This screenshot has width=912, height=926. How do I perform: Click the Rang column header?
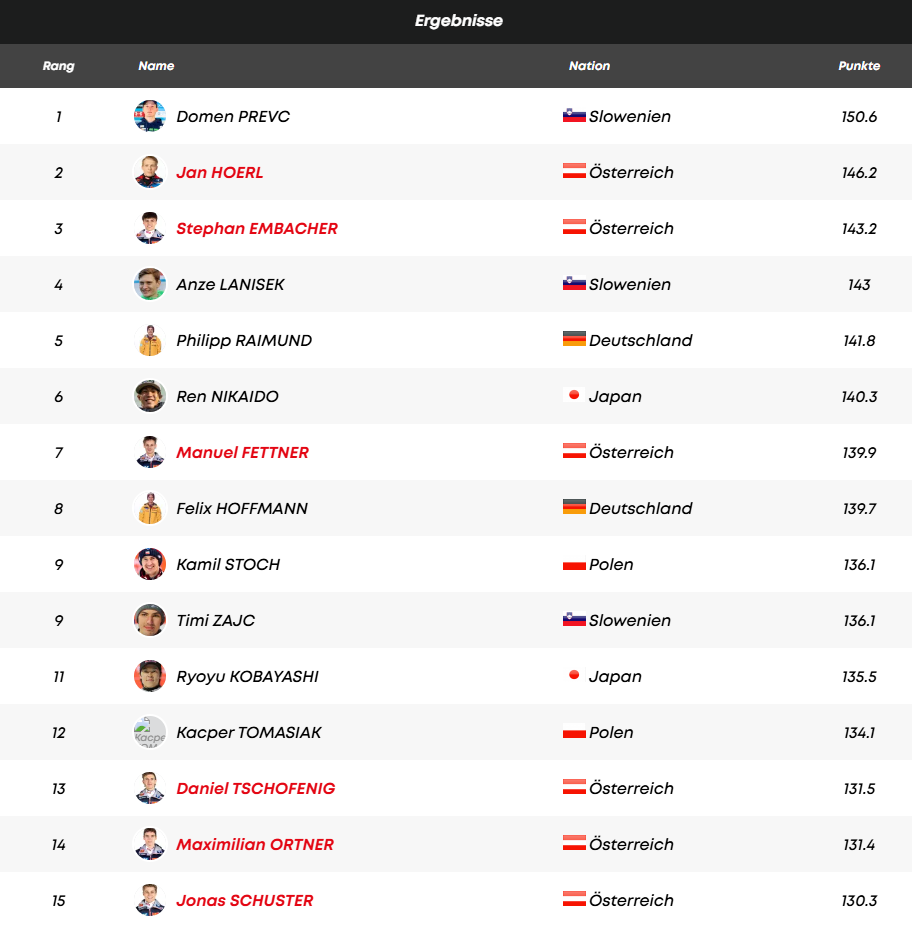(x=58, y=66)
